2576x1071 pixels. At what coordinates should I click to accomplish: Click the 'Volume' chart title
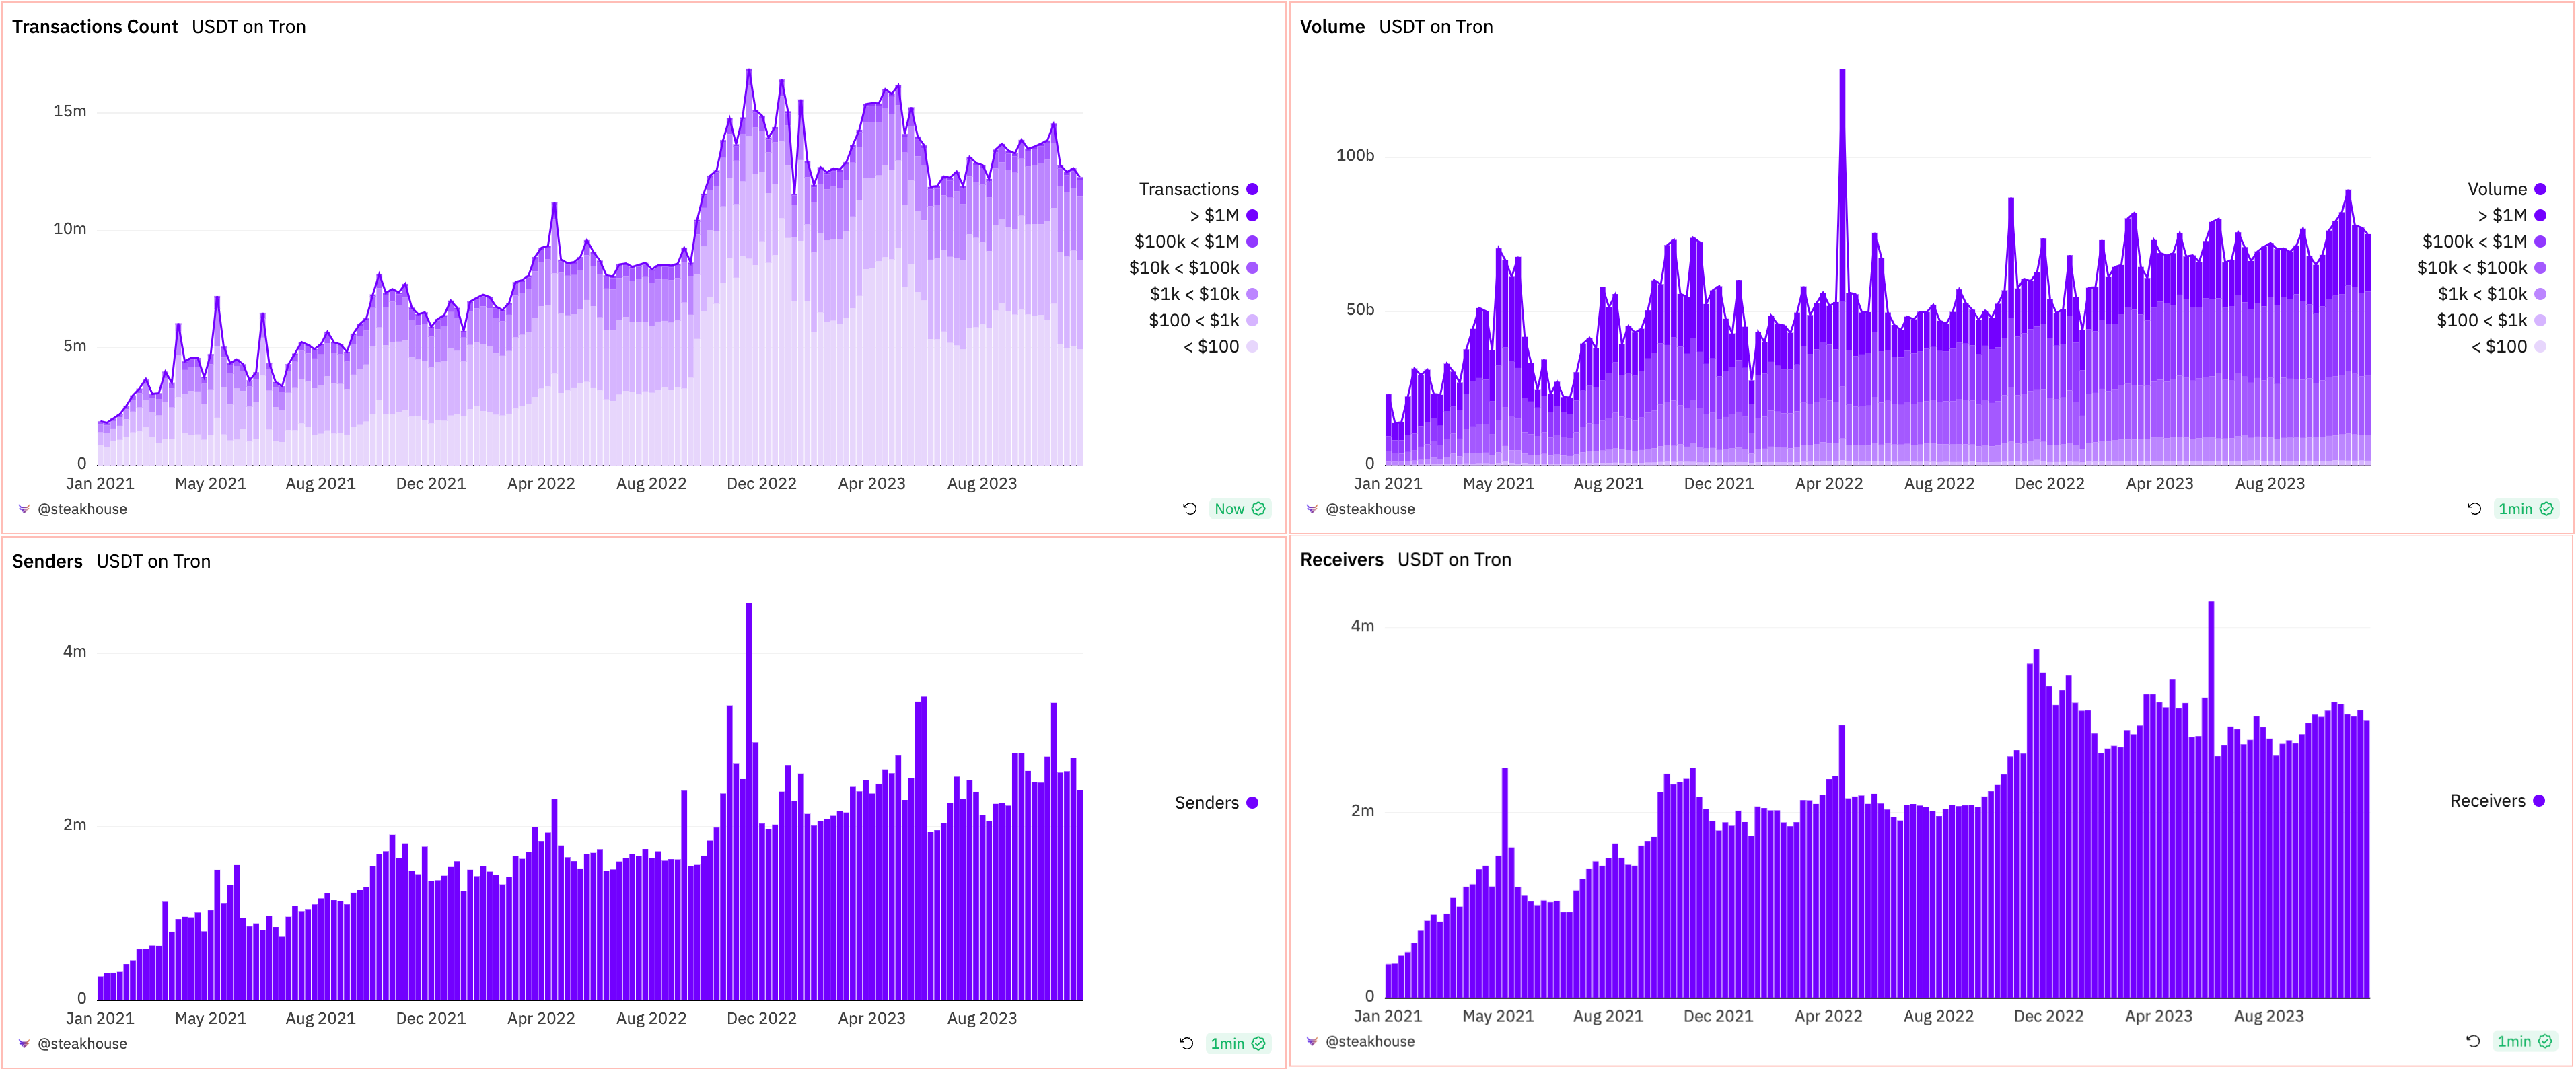(x=1332, y=27)
